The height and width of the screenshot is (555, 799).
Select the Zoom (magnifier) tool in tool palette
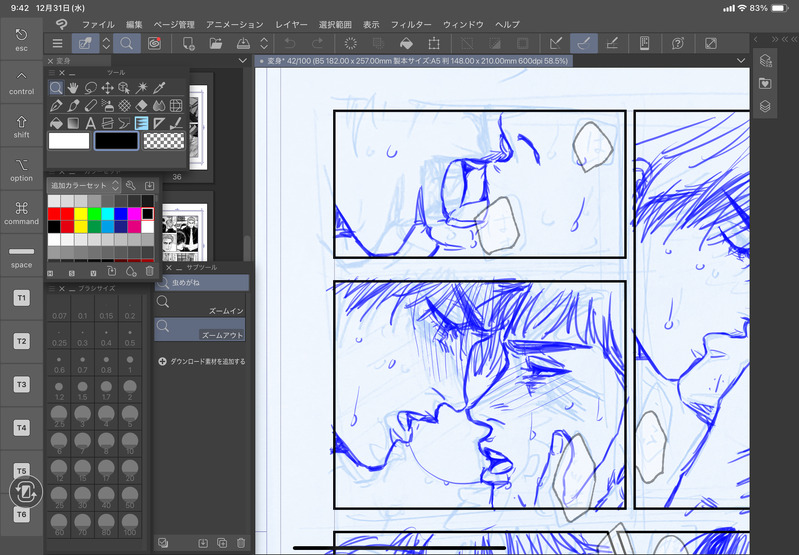[56, 88]
